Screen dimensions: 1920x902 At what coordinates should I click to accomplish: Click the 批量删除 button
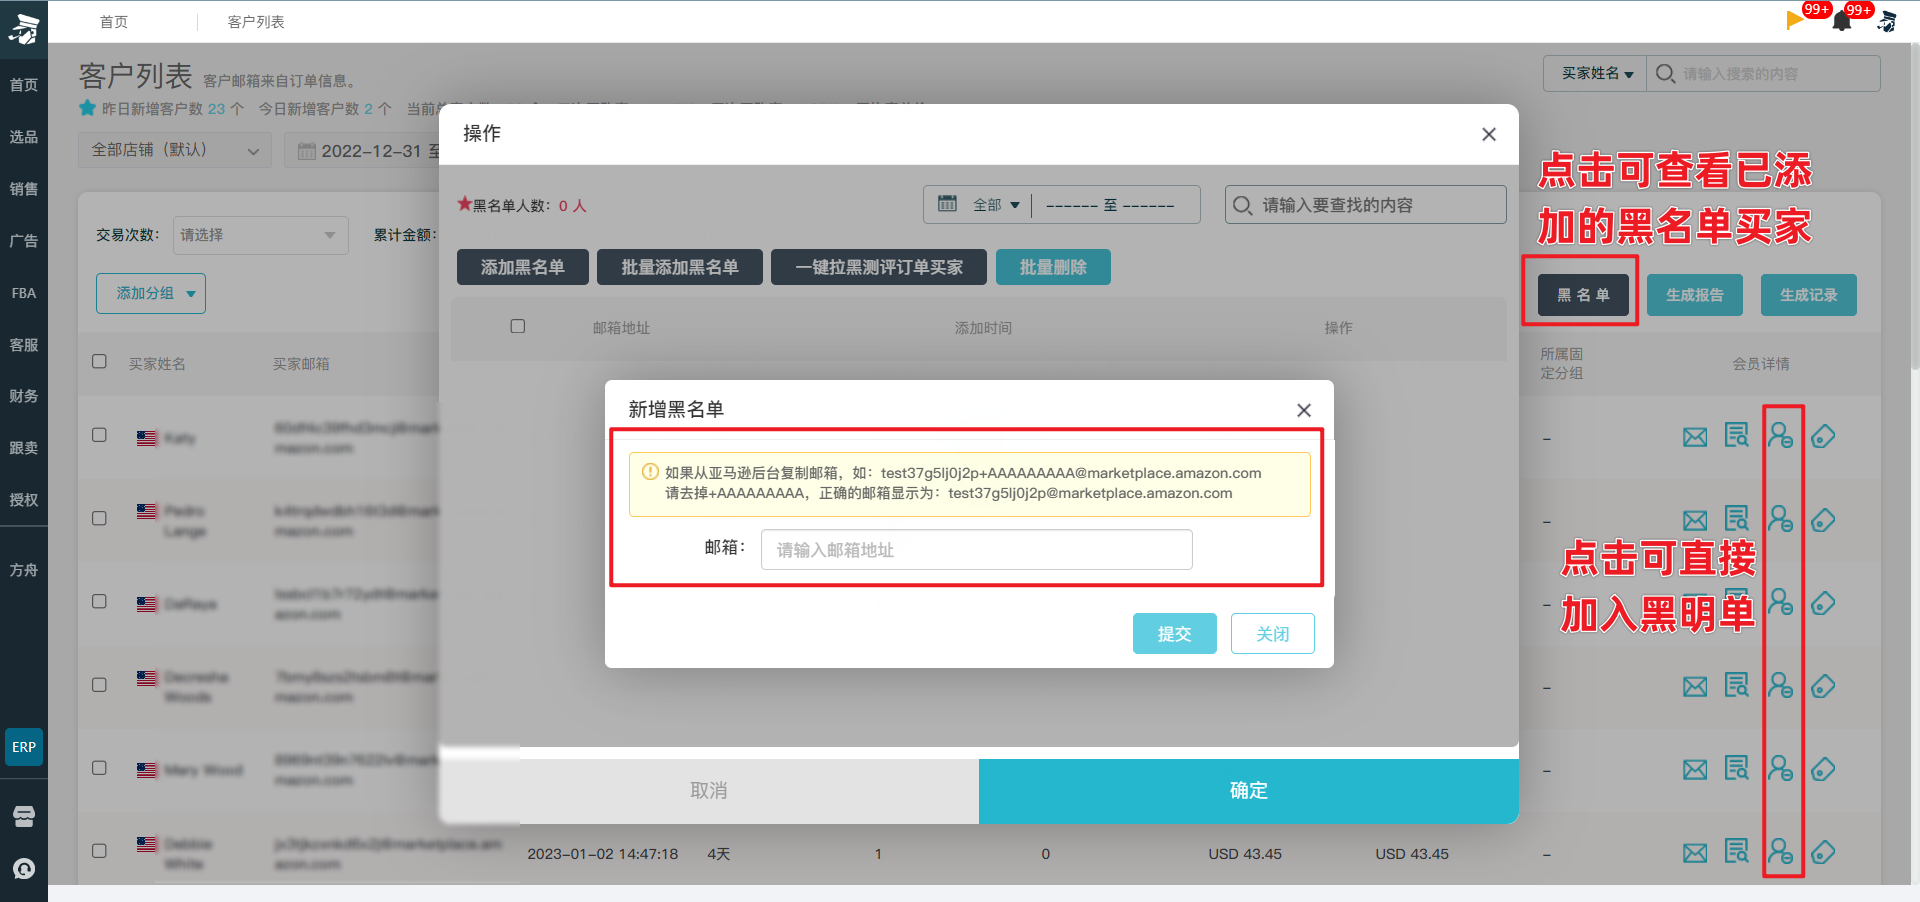[x=1053, y=267]
